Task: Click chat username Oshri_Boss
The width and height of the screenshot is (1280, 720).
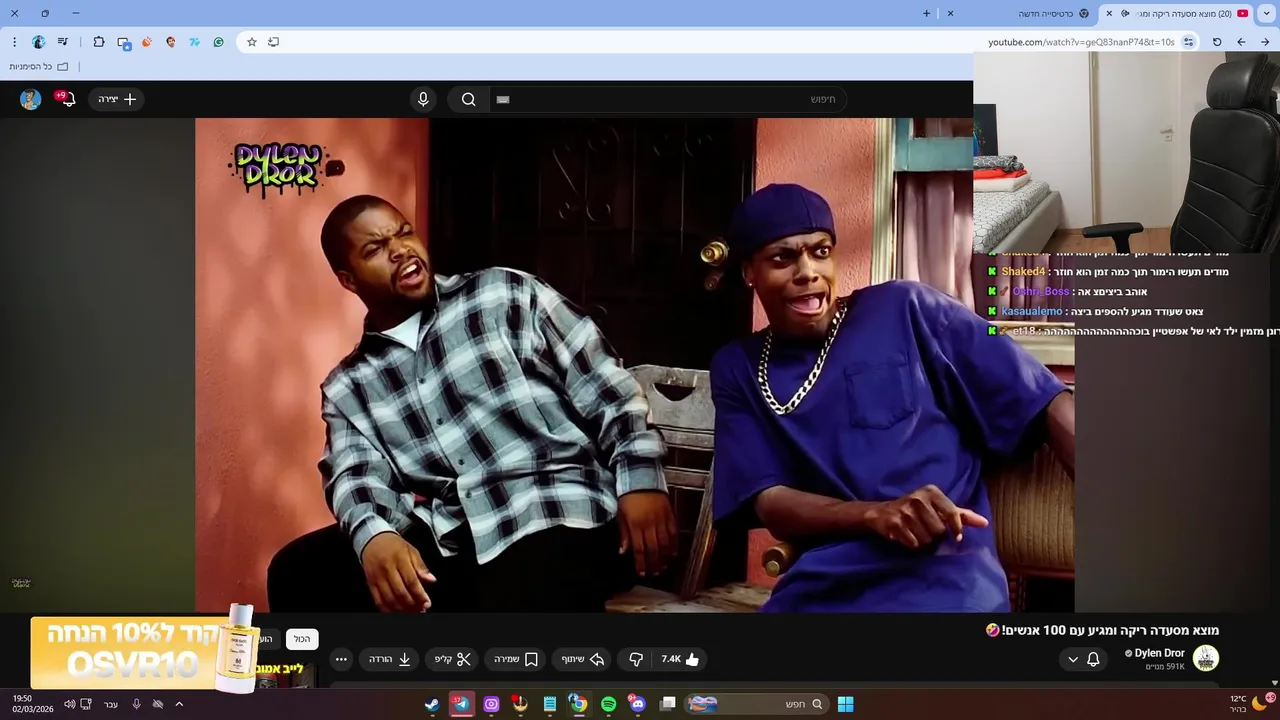Action: [1041, 292]
